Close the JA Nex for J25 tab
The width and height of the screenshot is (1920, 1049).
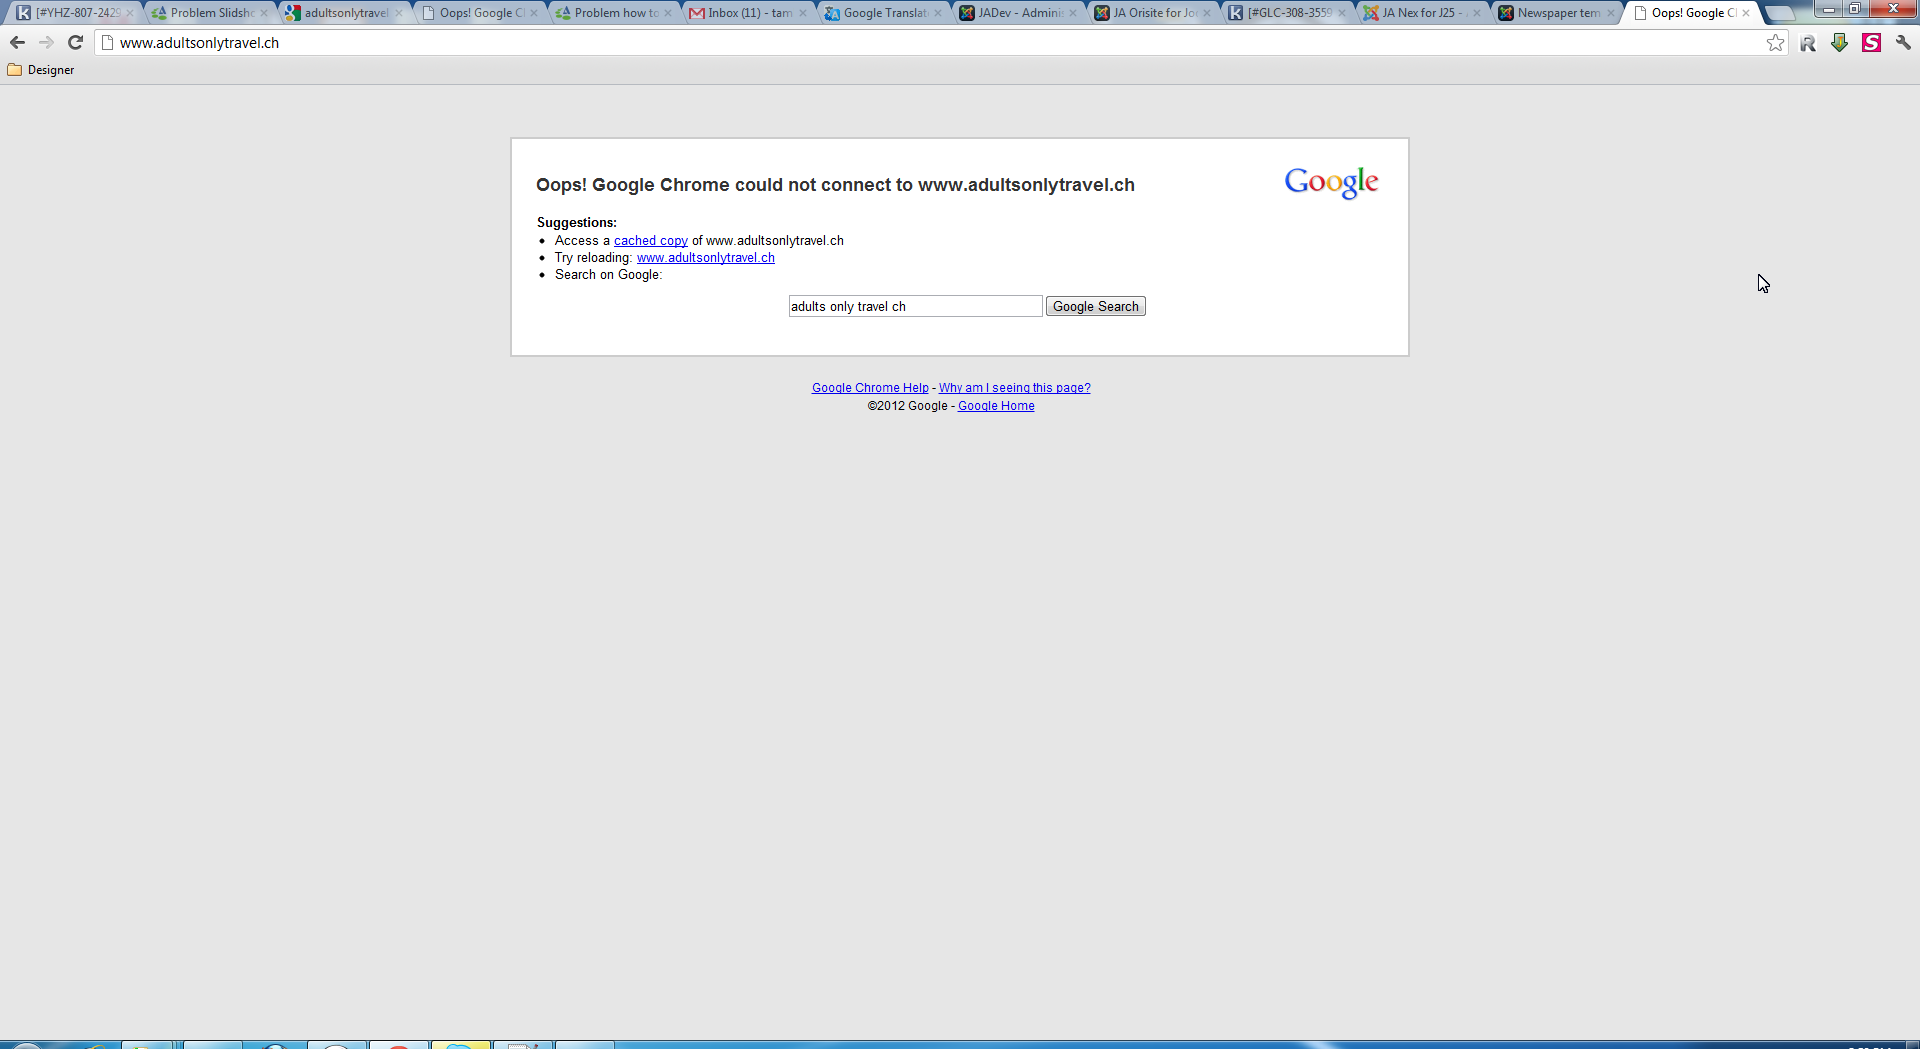click(1477, 13)
